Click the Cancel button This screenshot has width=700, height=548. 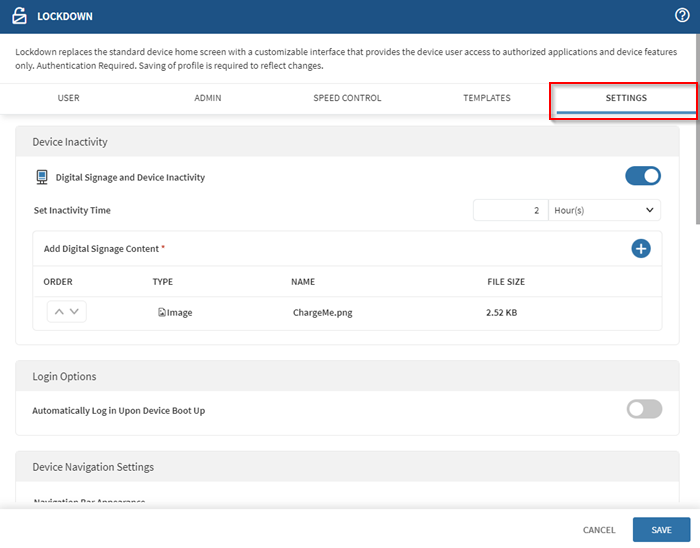click(599, 529)
